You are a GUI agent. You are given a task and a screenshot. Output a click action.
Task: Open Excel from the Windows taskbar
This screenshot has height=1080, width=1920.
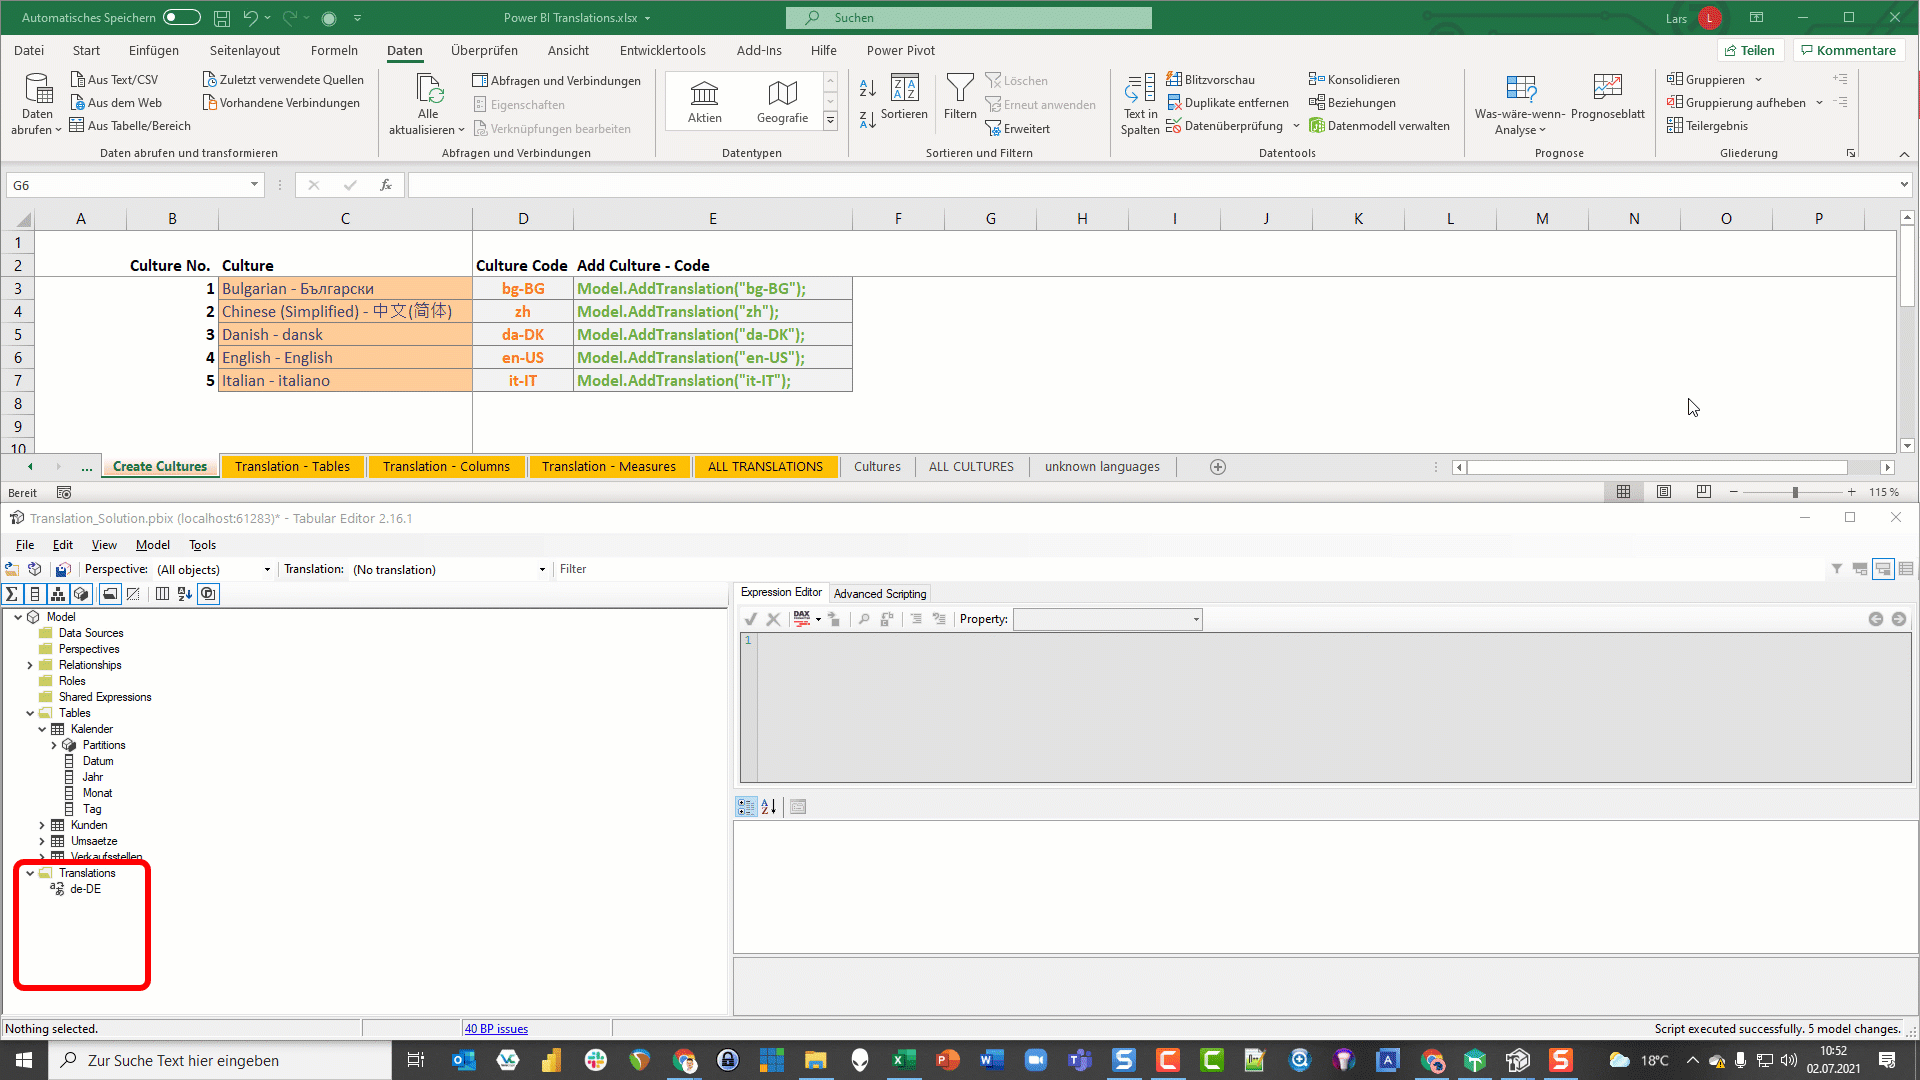coord(904,1060)
